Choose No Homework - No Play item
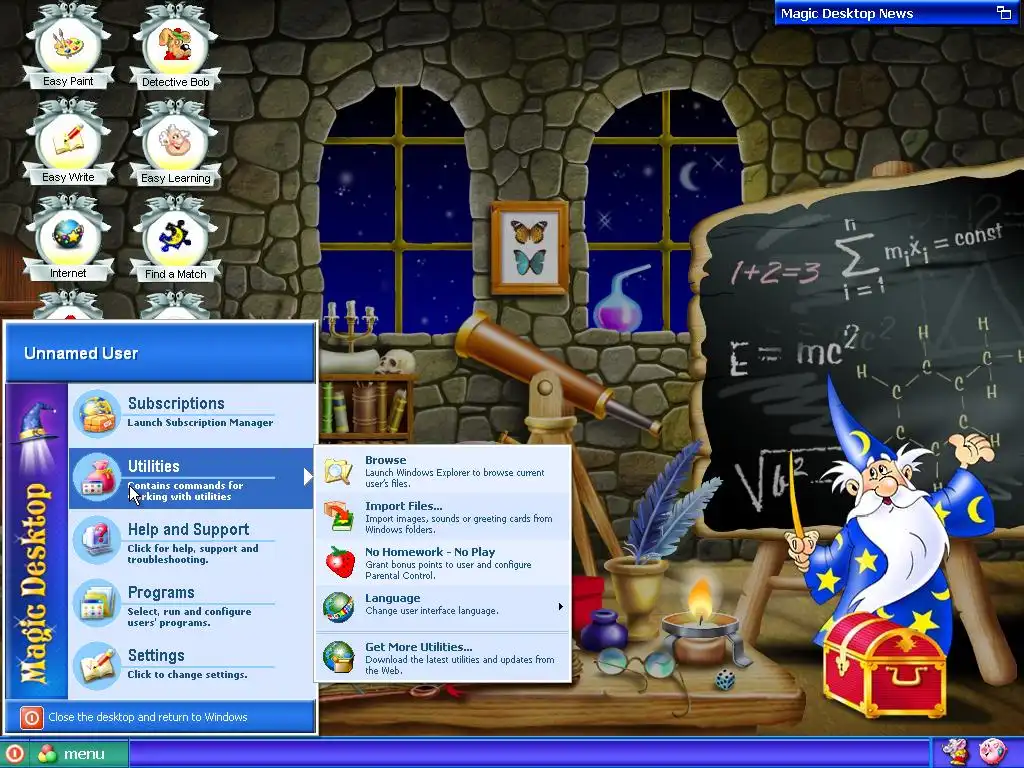 click(x=443, y=563)
